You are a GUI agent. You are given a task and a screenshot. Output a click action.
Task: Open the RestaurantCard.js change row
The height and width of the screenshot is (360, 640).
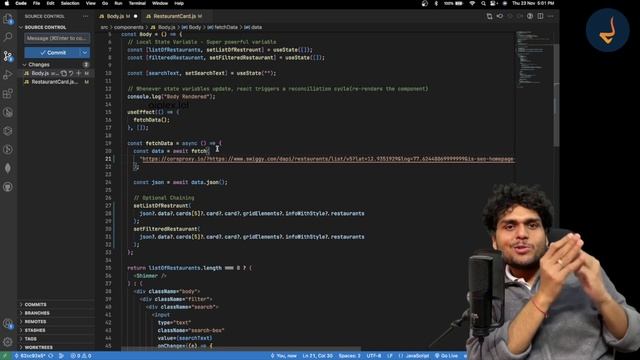pyautogui.click(x=56, y=82)
